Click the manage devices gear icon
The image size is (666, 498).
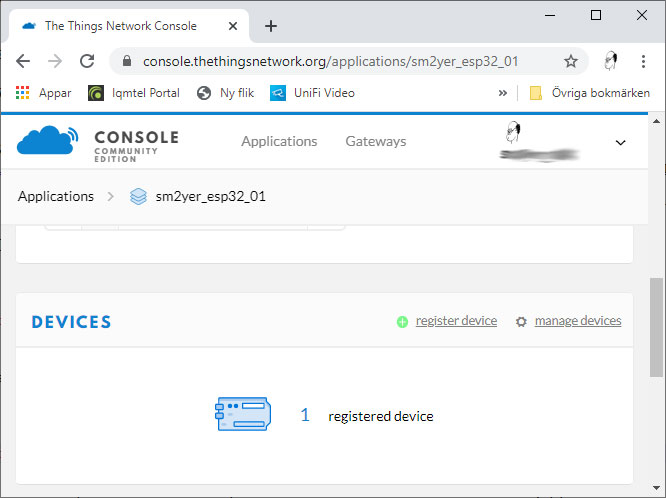(521, 322)
